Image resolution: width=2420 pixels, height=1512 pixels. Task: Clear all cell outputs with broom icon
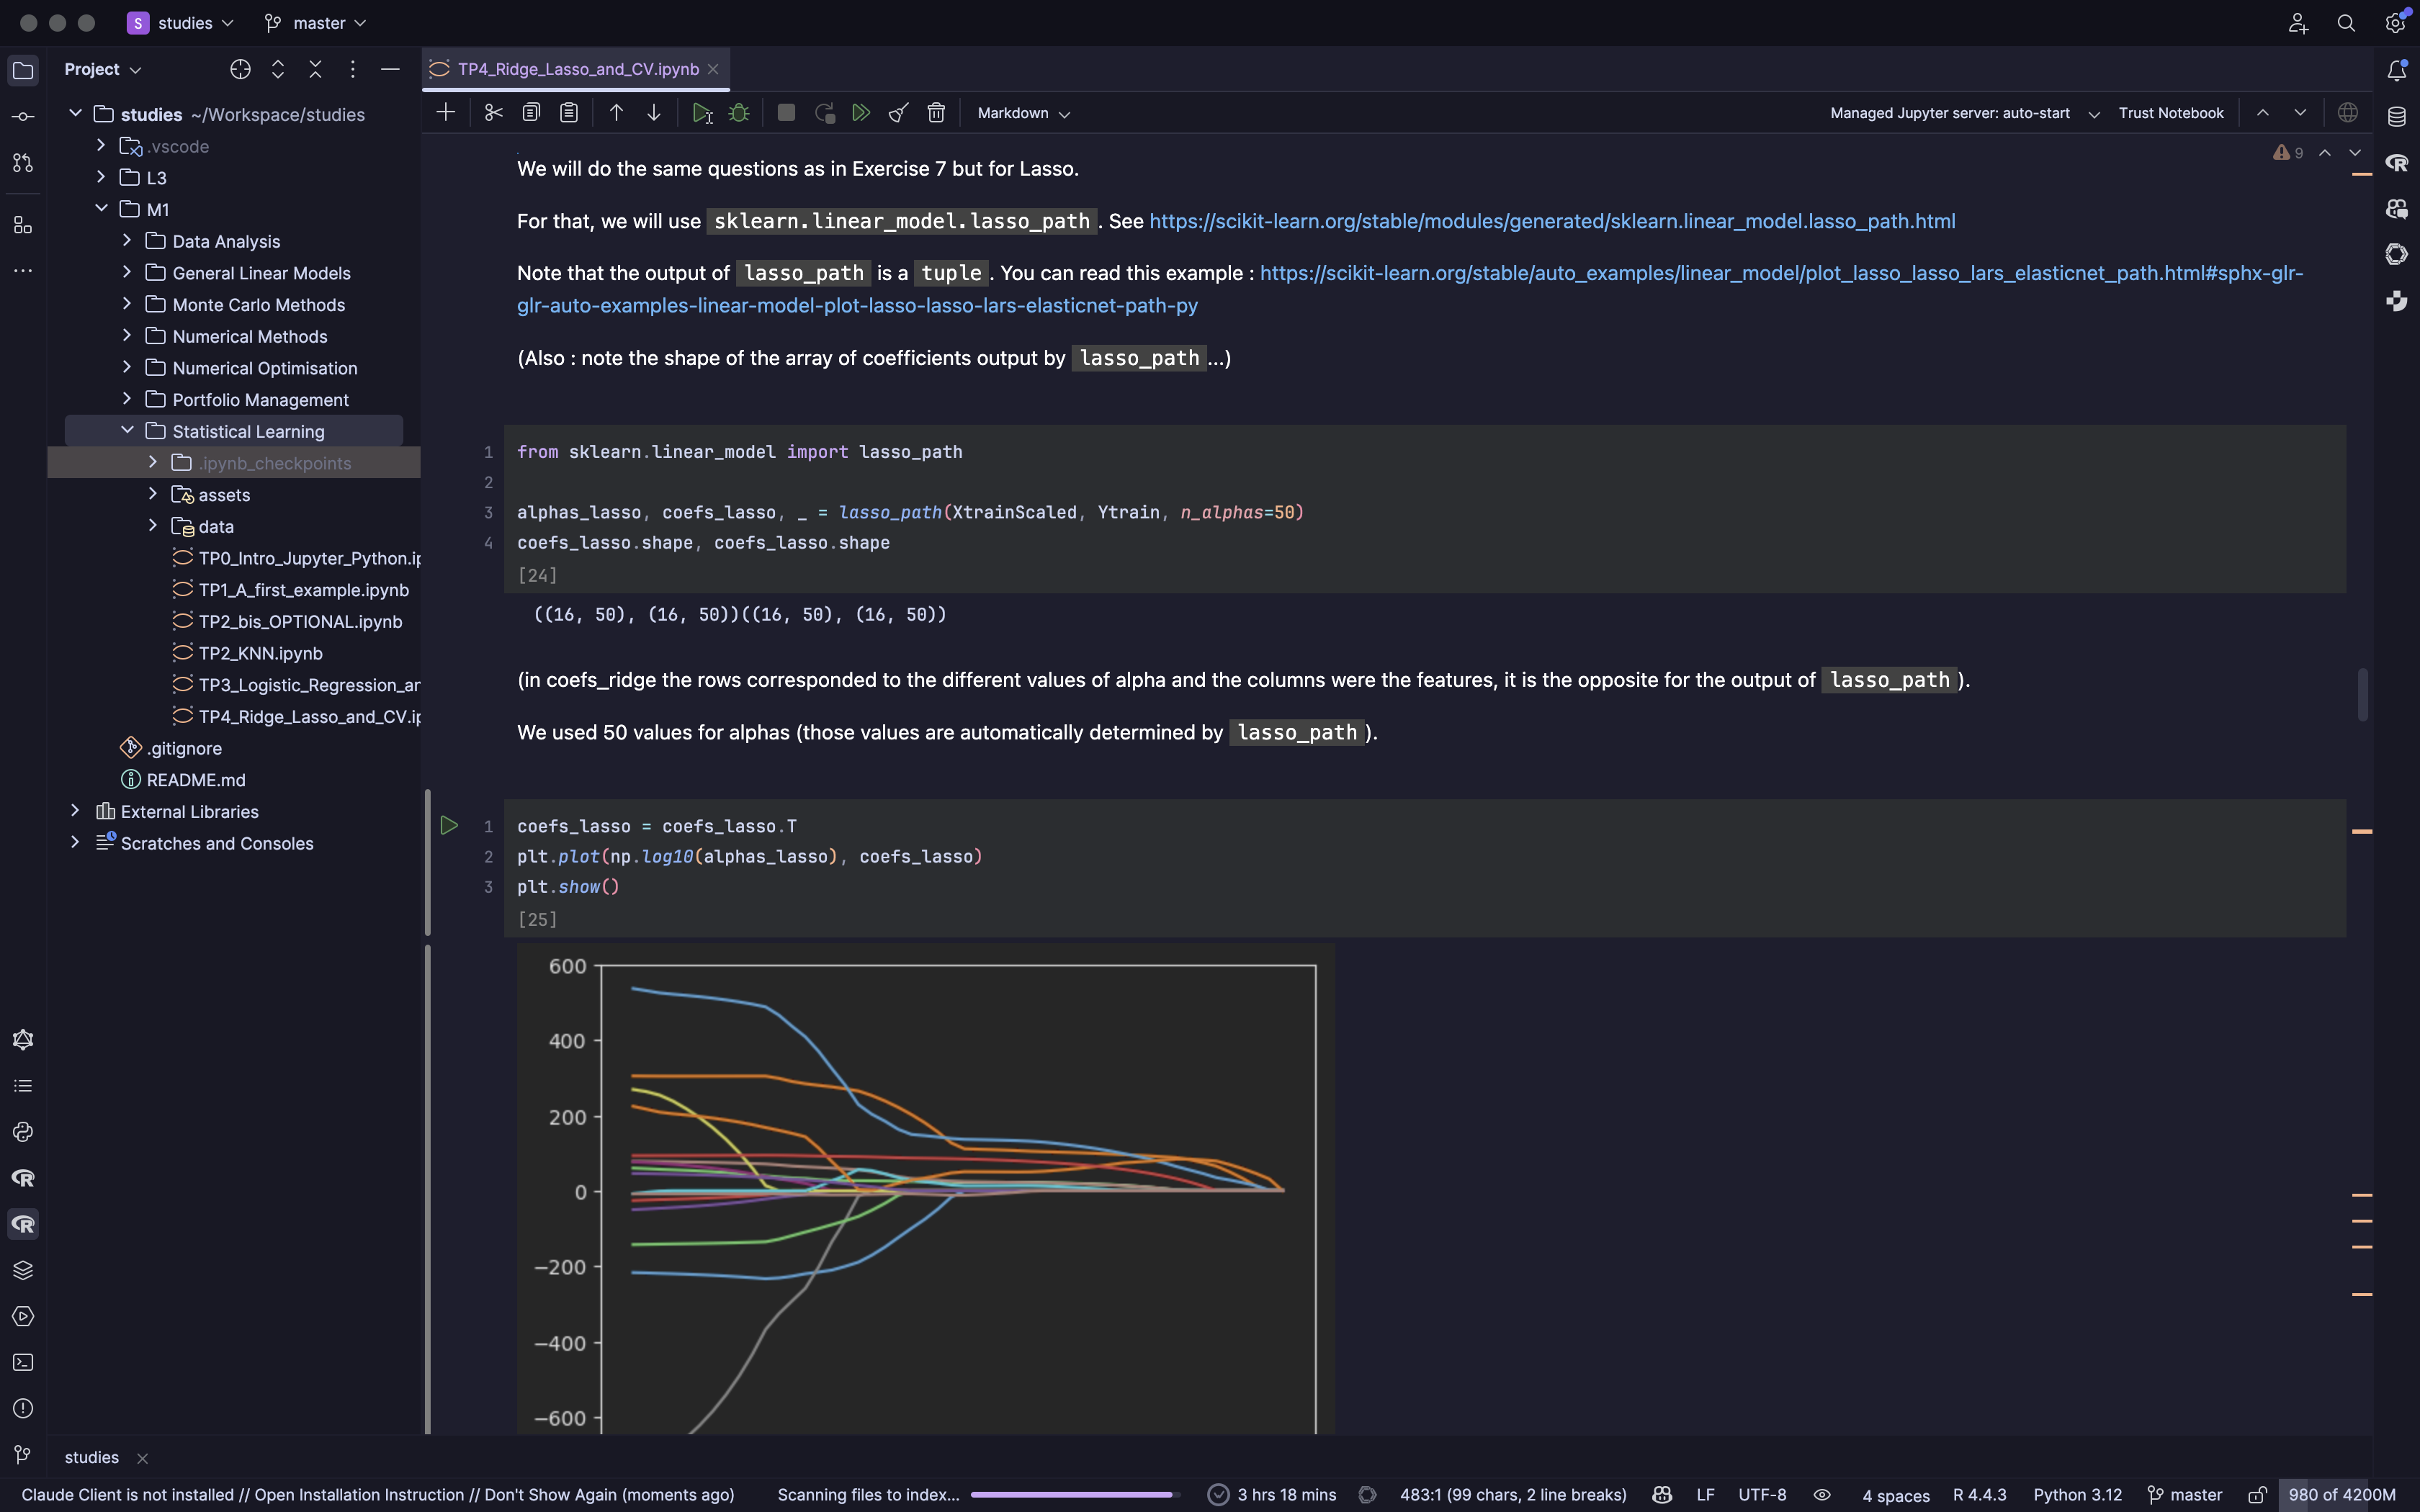coord(897,113)
